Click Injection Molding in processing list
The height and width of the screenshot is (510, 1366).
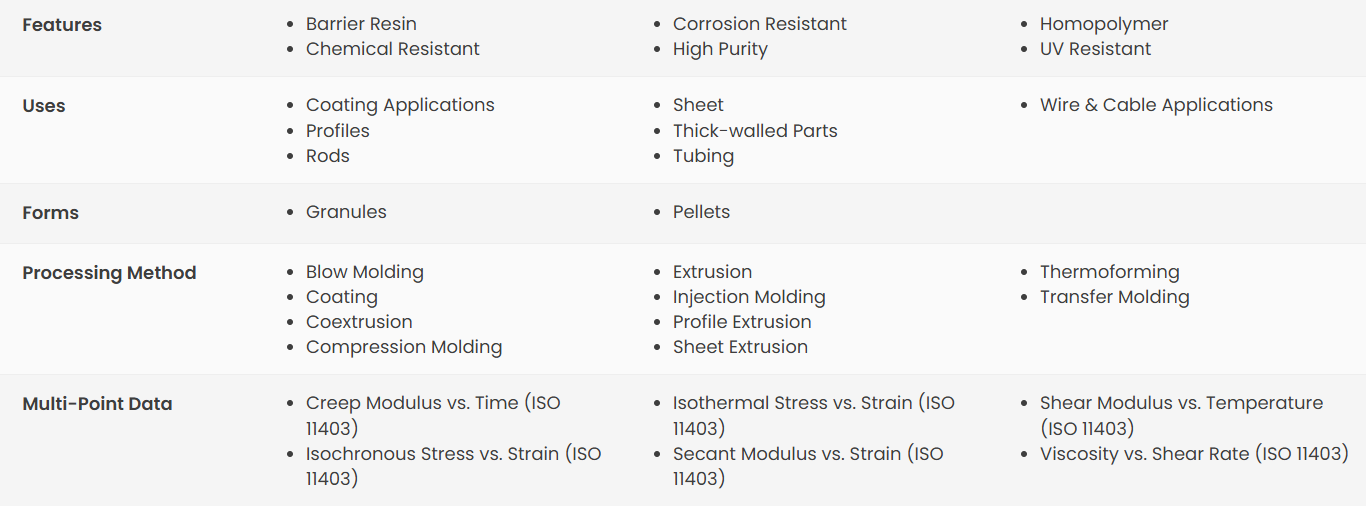[749, 297]
